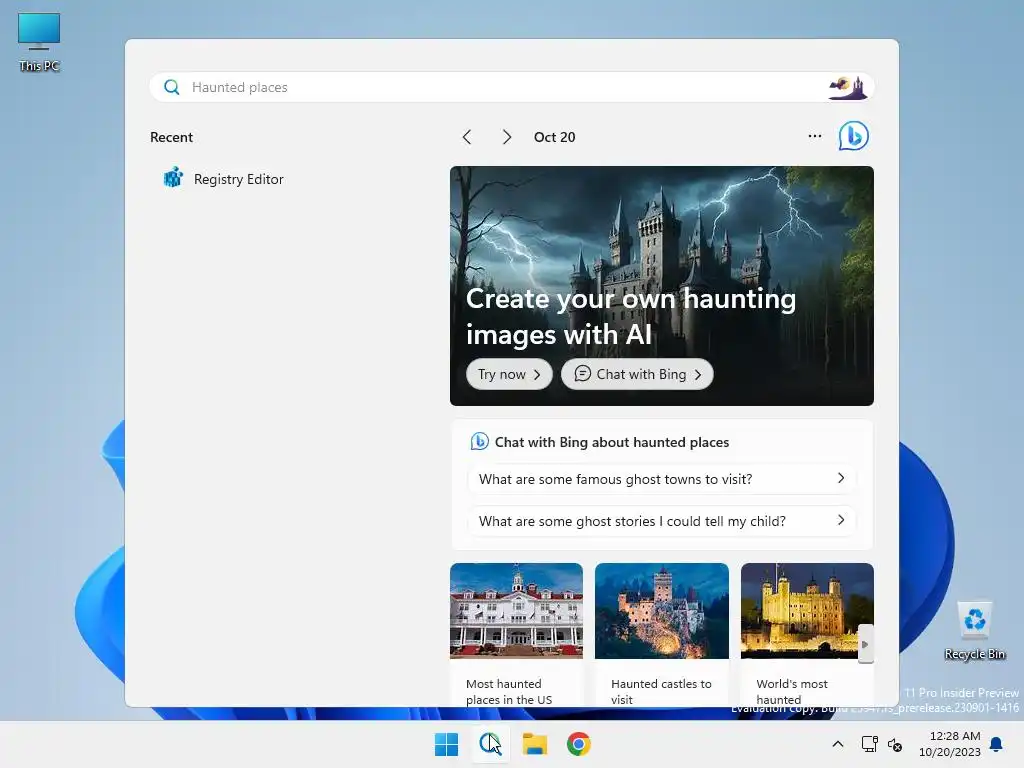This screenshot has height=768, width=1024.
Task: Click chevron on ghost towns suggestion
Action: pos(840,479)
